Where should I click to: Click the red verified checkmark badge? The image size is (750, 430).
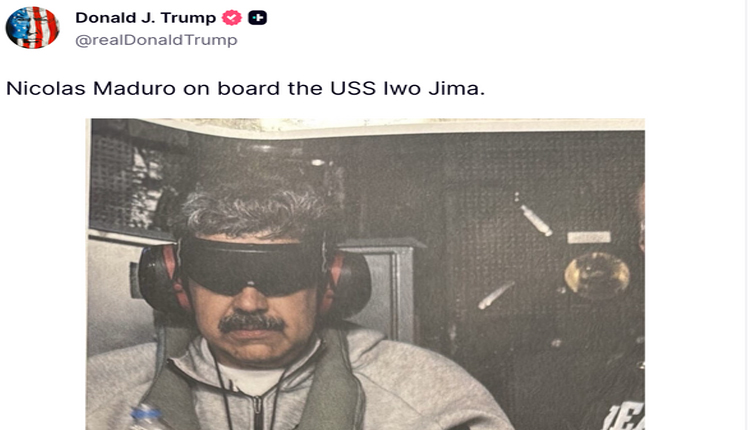pyautogui.click(x=232, y=18)
